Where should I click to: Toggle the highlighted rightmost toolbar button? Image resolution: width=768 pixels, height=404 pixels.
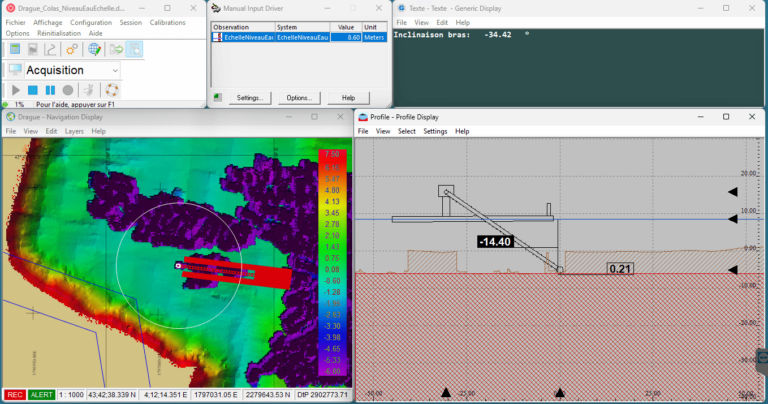[x=134, y=49]
